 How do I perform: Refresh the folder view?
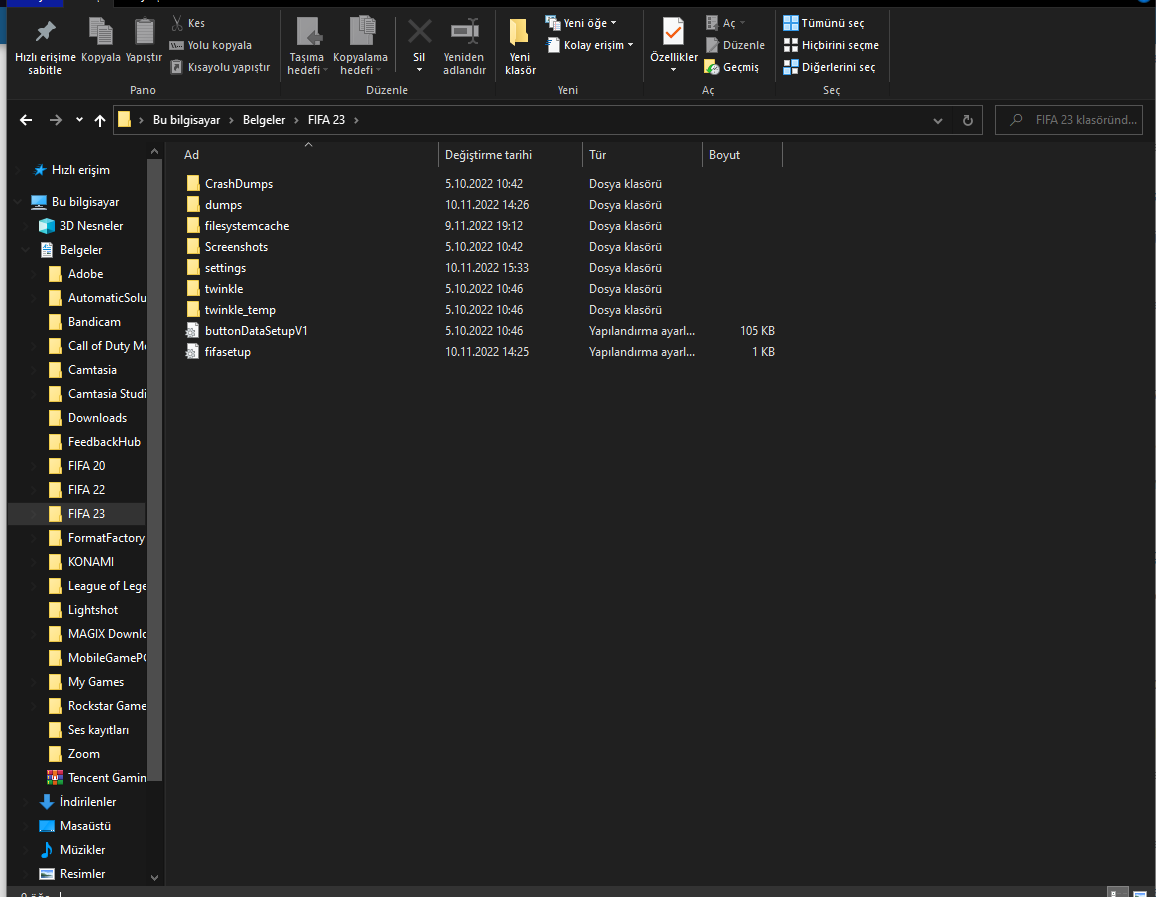pyautogui.click(x=967, y=120)
